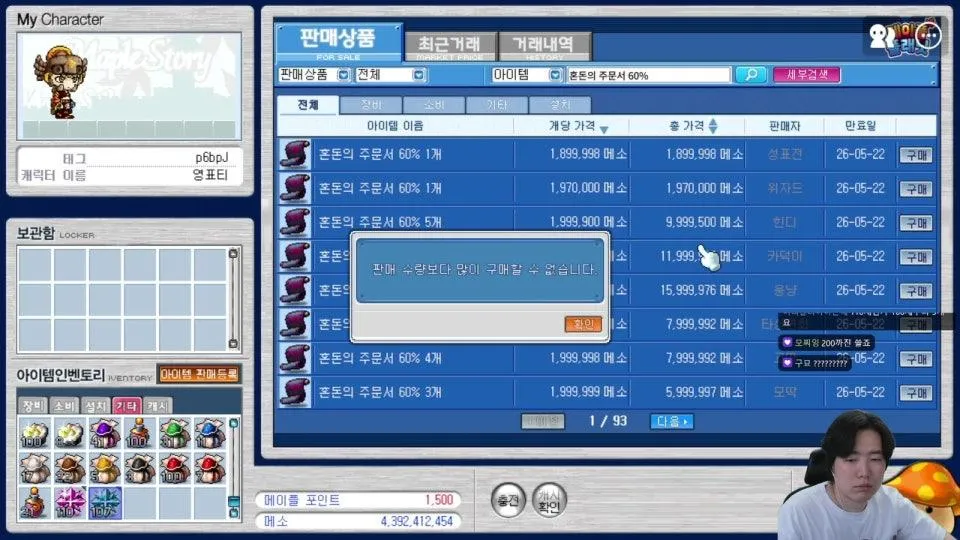Select the white pouch with count 17
The width and height of the screenshot is (960, 540).
click(x=34, y=468)
